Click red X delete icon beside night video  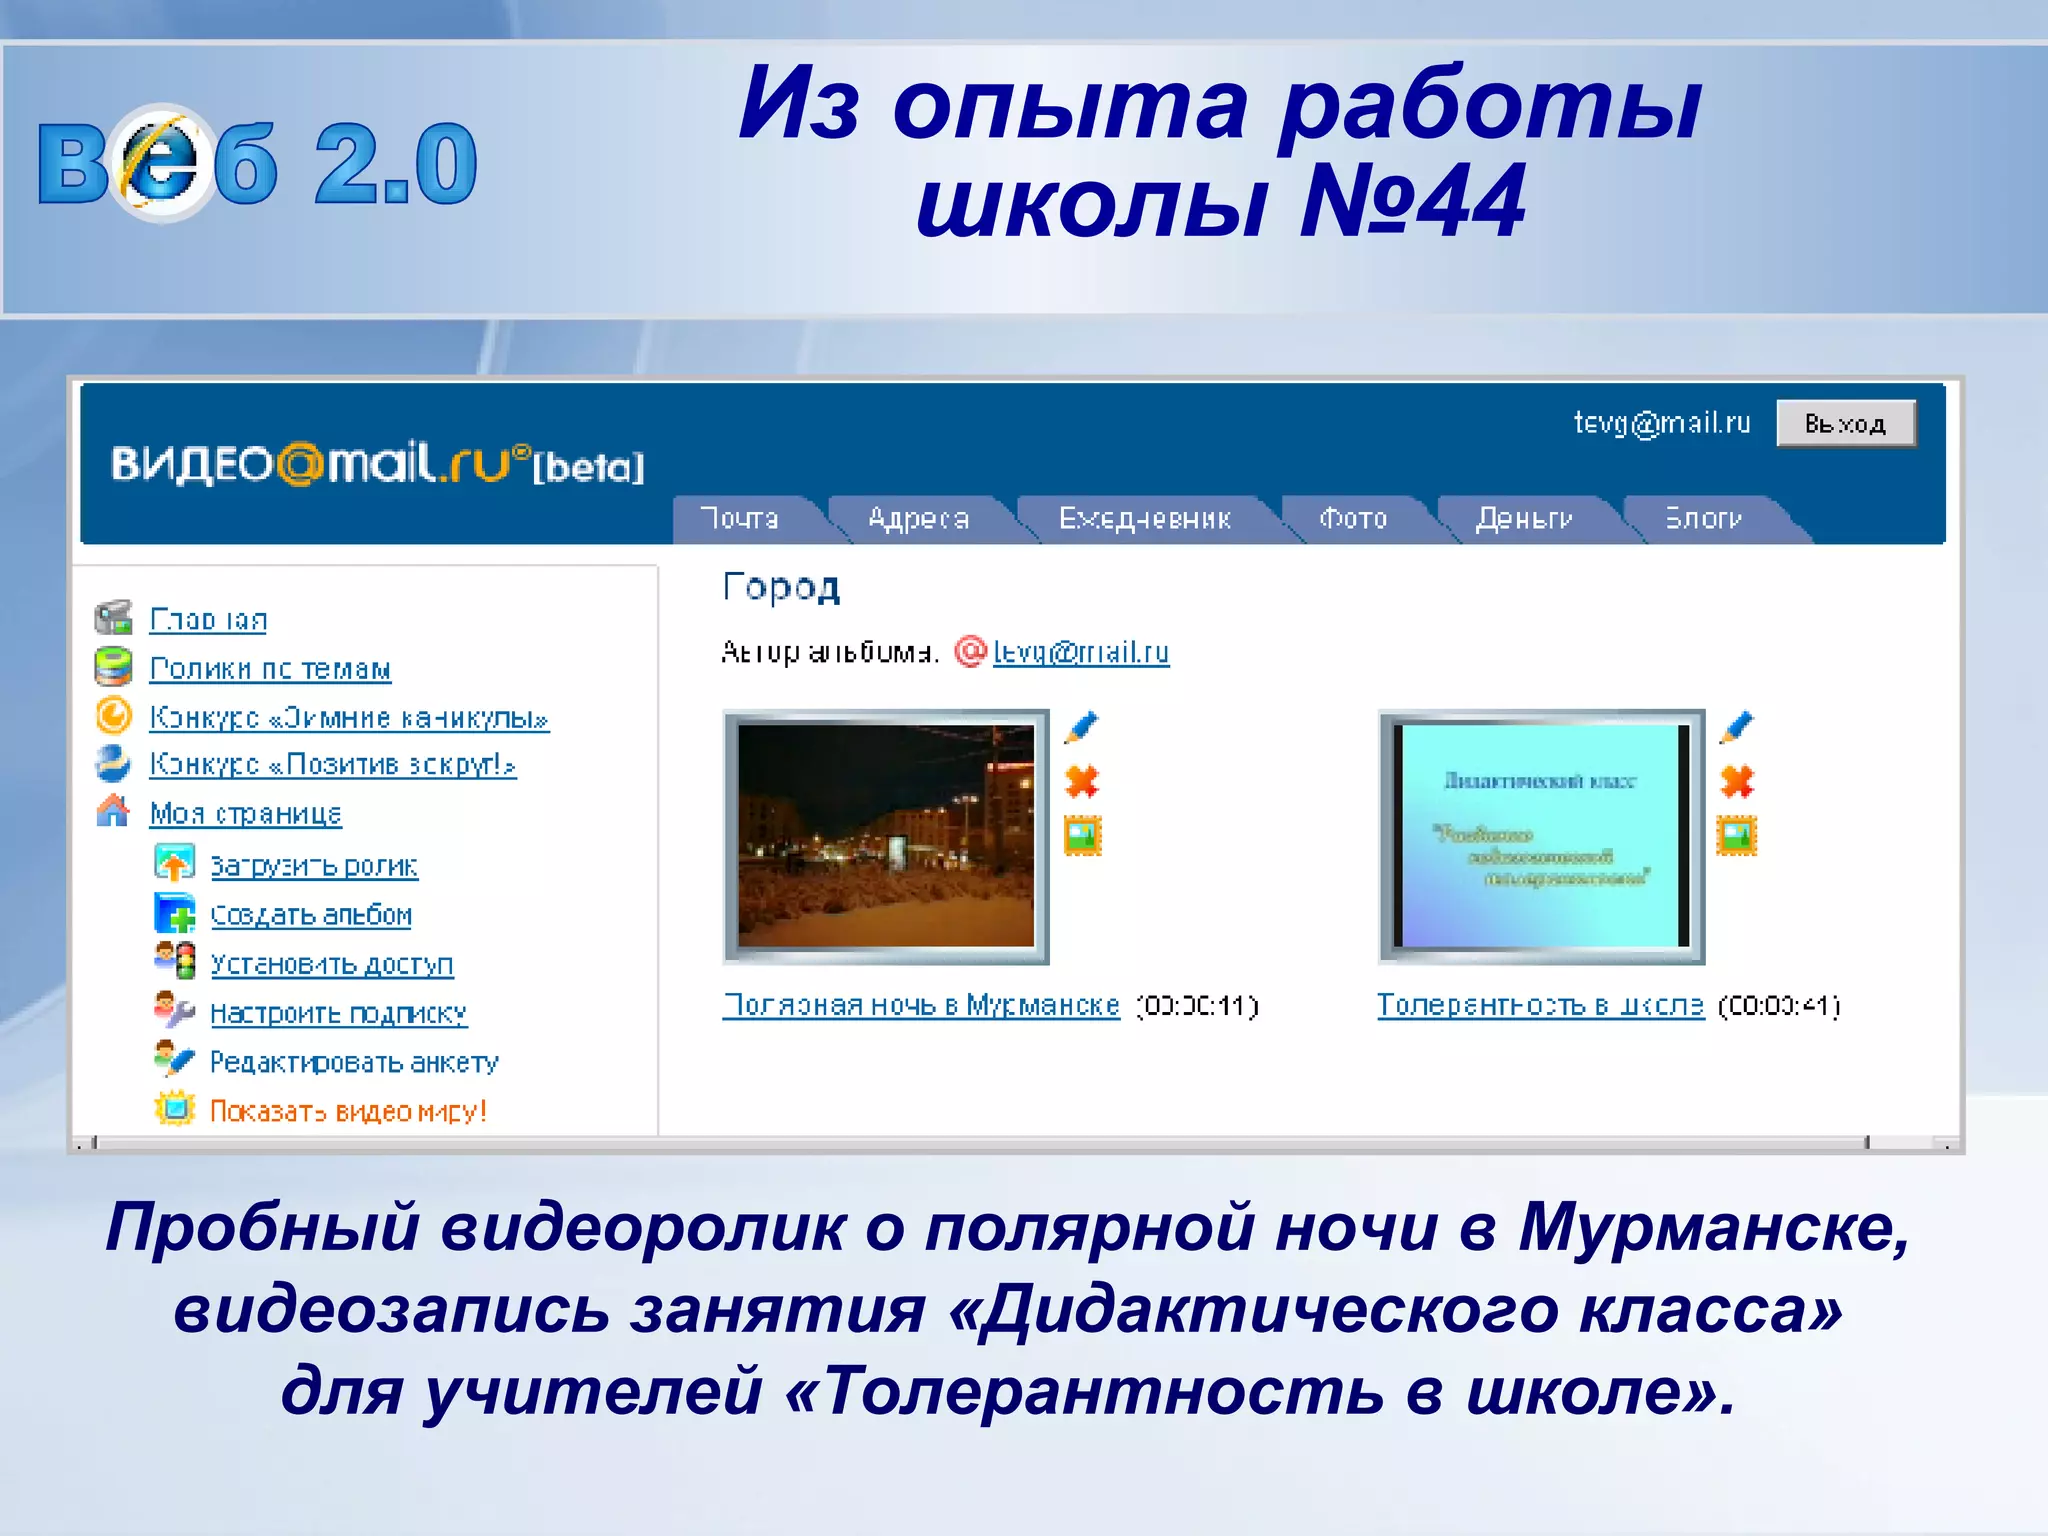(x=1081, y=780)
